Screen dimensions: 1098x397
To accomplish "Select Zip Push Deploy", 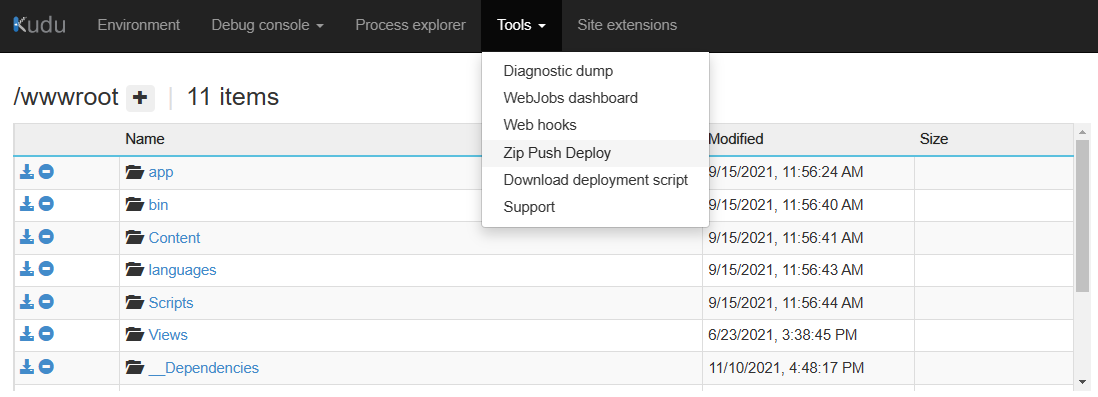I will [595, 153].
